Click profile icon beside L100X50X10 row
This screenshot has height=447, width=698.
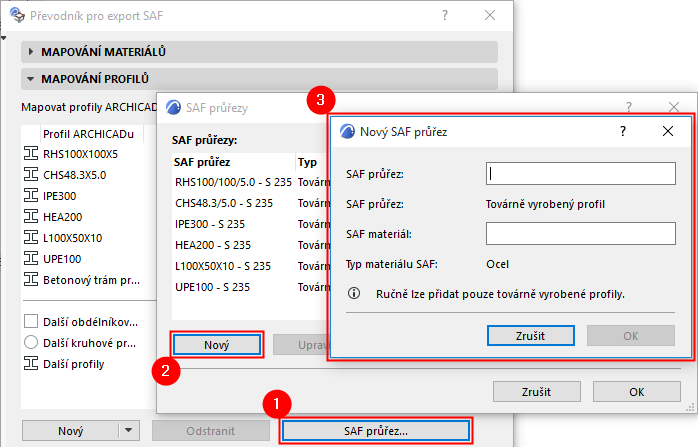[x=31, y=238]
